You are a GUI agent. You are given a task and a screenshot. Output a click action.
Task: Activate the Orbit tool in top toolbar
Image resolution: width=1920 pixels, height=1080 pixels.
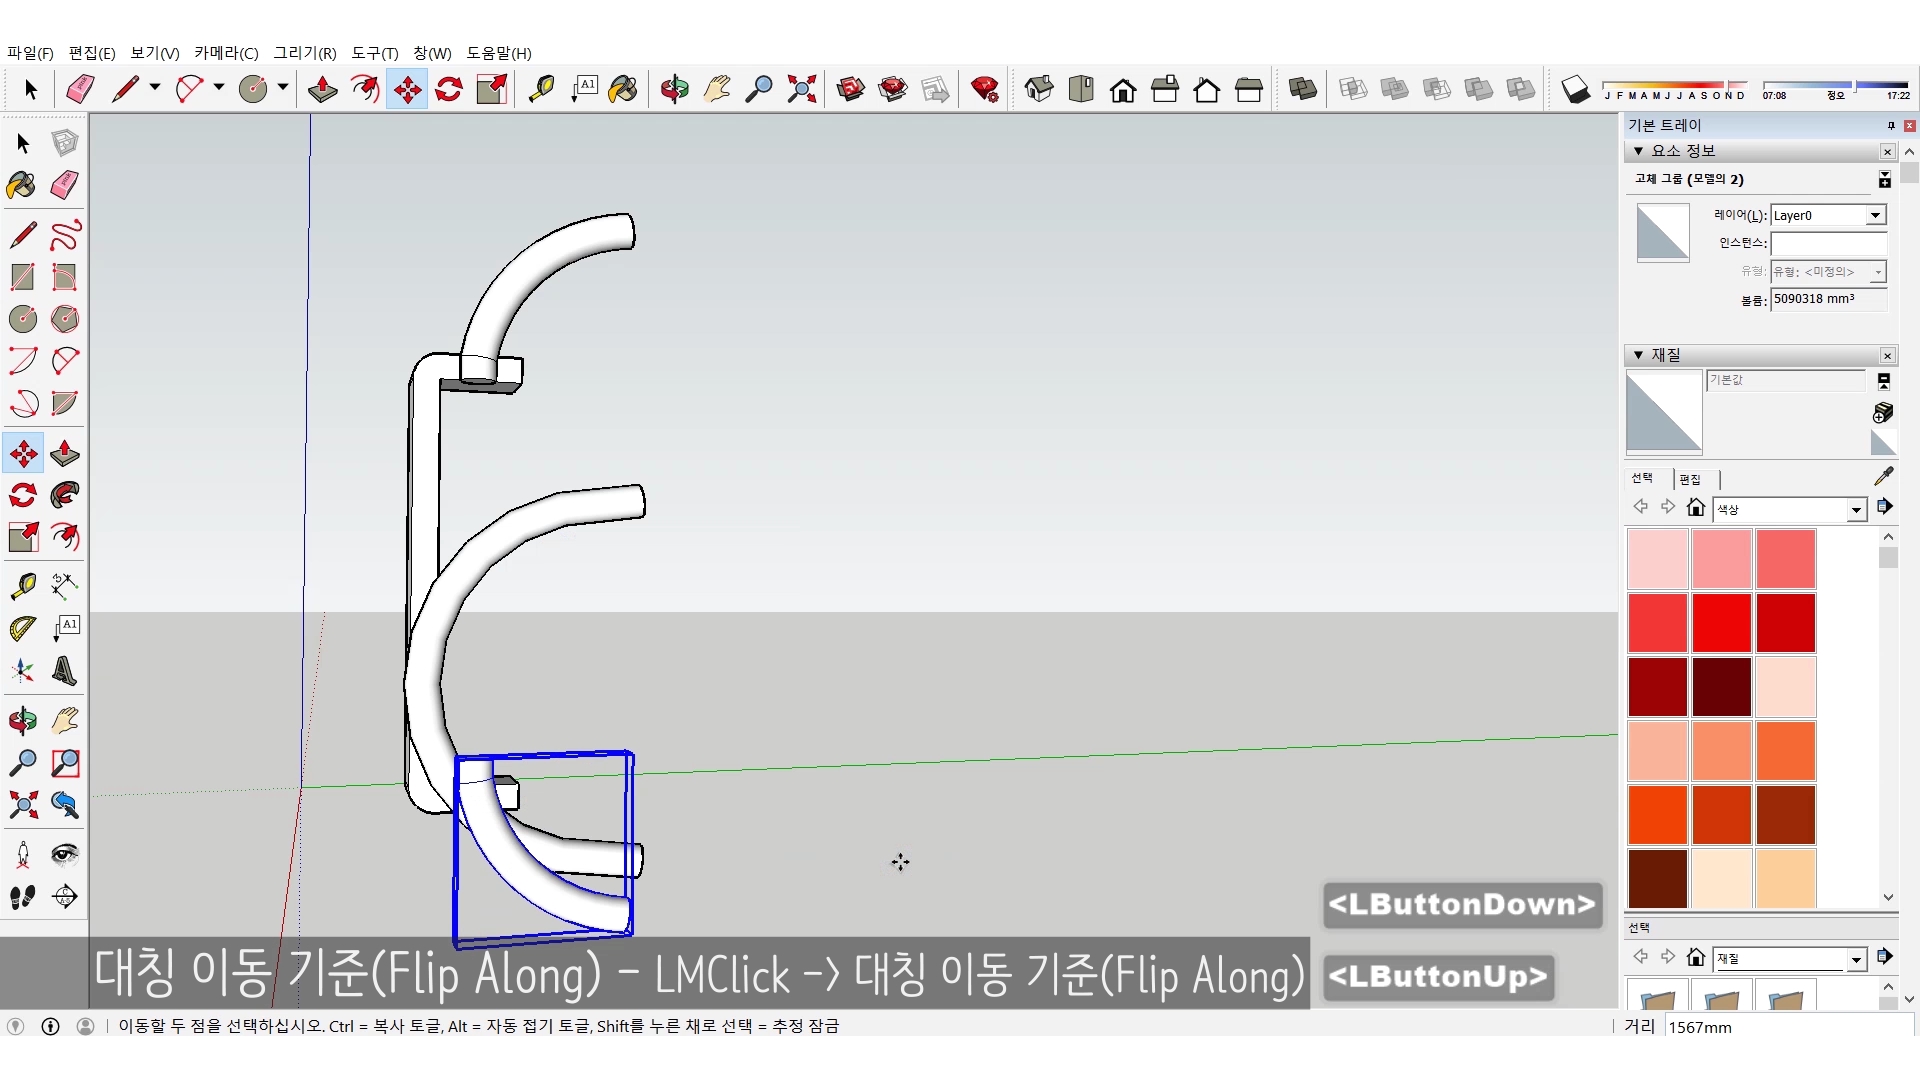(x=674, y=89)
